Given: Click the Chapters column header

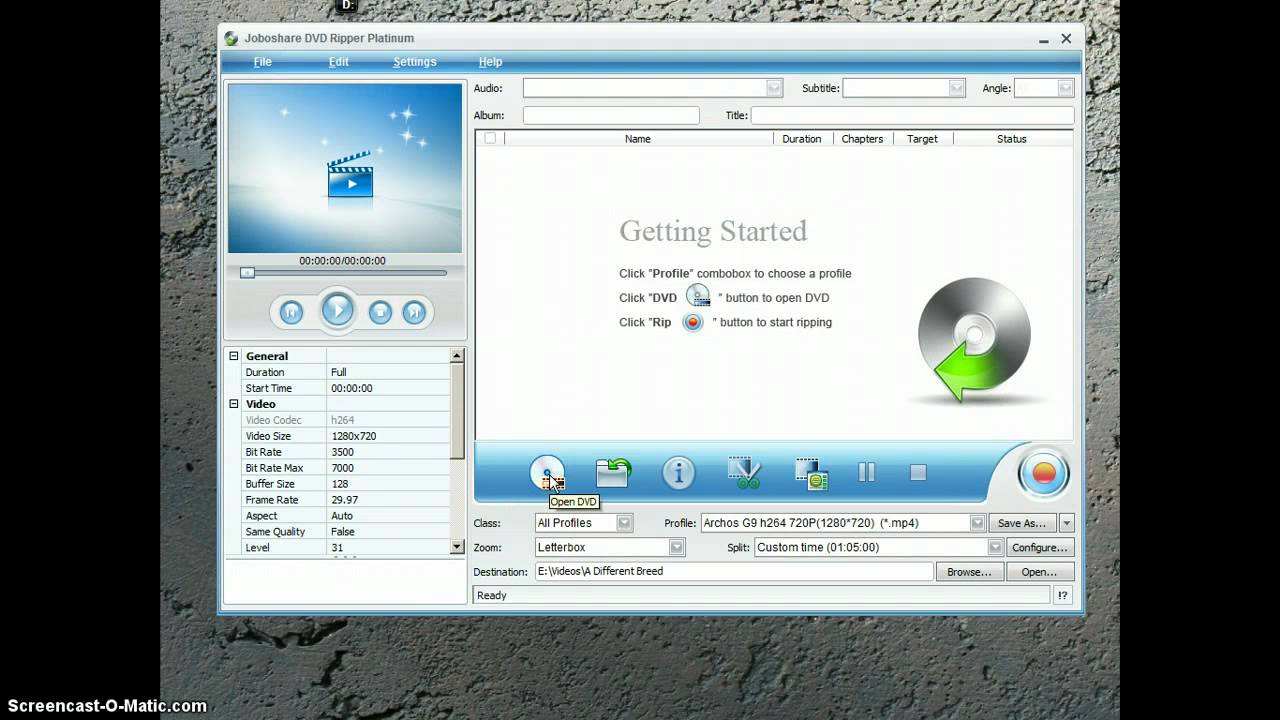Looking at the screenshot, I should 862,139.
